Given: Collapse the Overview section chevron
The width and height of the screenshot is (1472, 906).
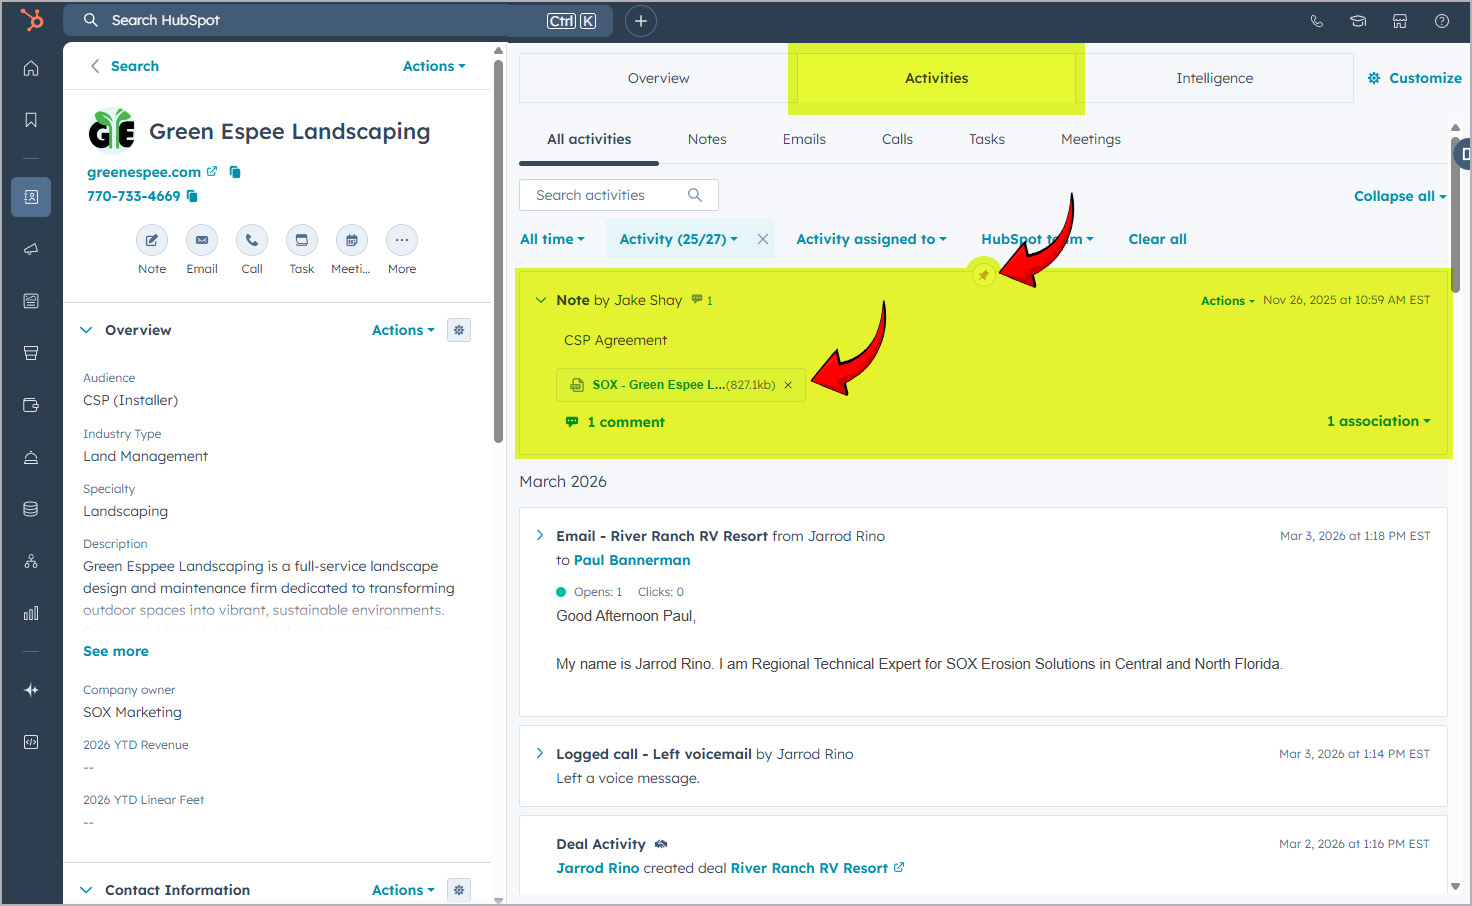Looking at the screenshot, I should (86, 330).
